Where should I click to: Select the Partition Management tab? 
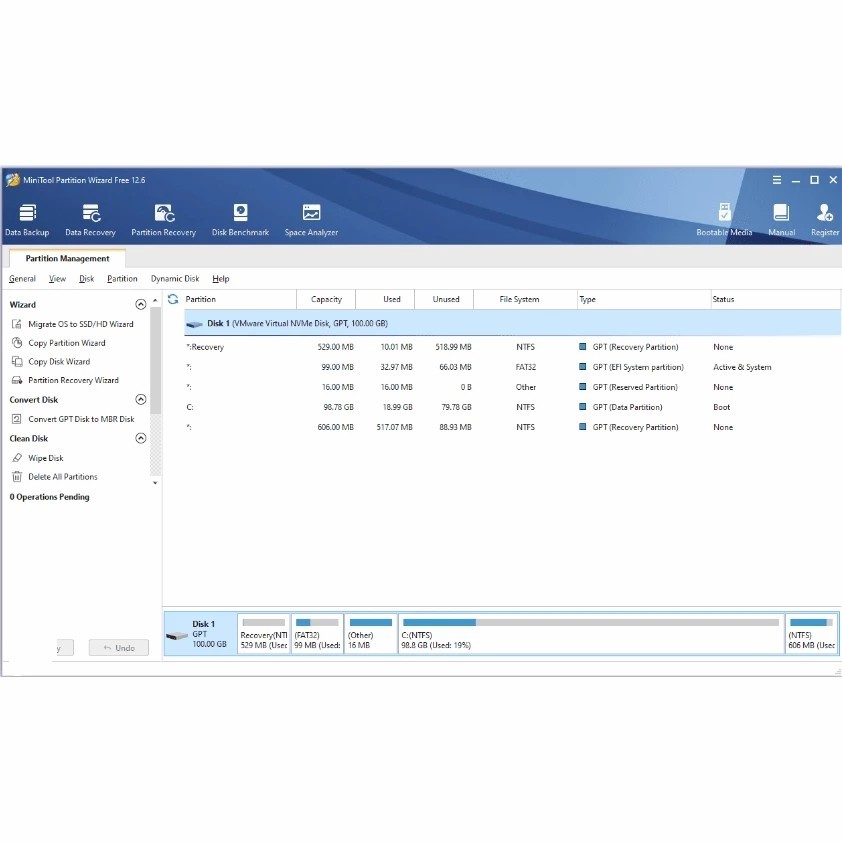click(x=67, y=258)
